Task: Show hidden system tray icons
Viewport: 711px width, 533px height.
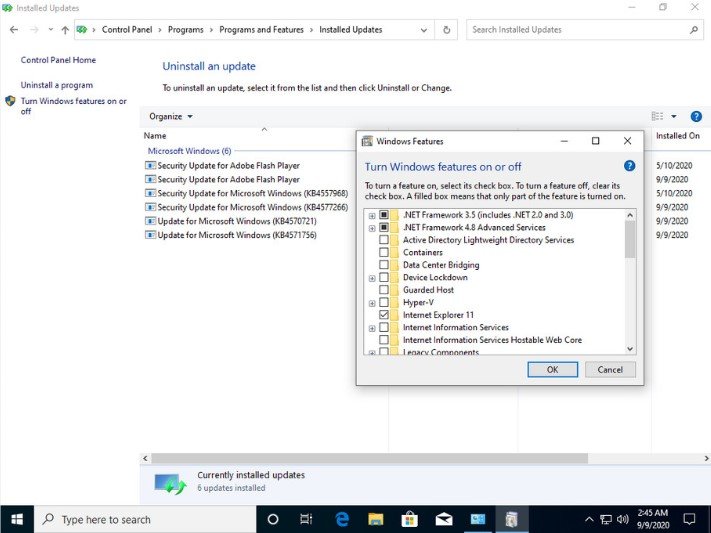Action: [x=589, y=520]
